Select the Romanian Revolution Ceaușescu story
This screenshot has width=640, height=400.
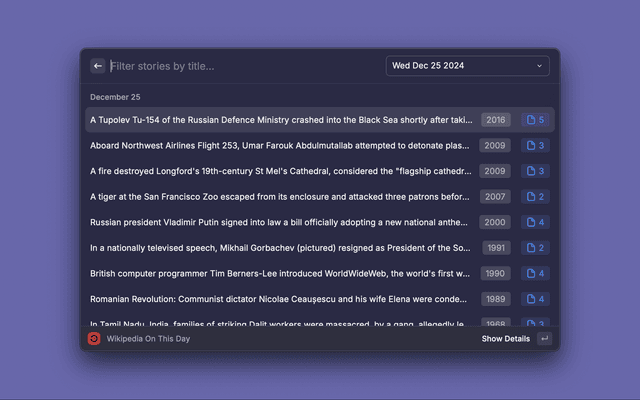pyautogui.click(x=280, y=299)
